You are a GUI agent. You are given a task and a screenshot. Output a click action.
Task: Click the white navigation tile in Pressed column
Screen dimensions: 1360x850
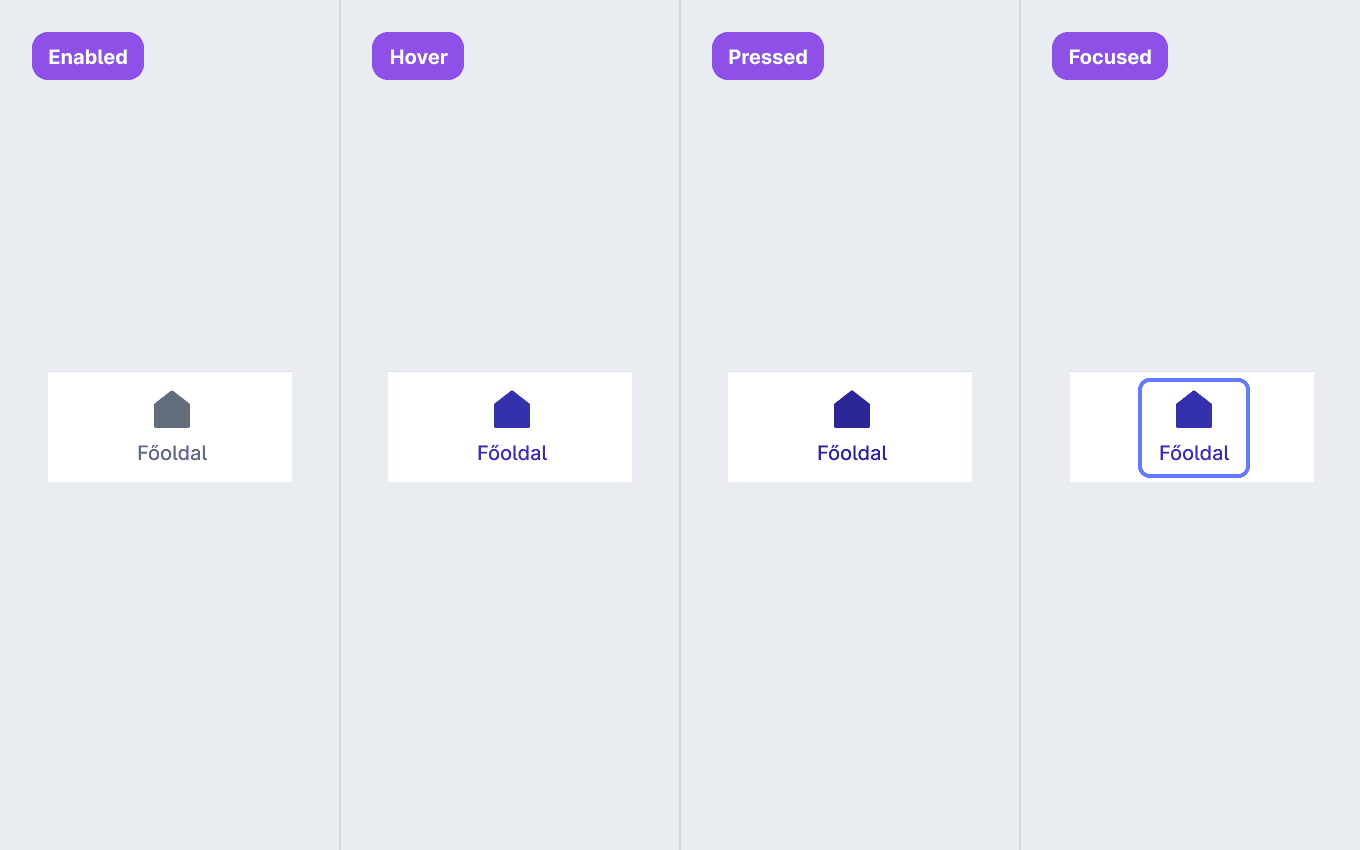pyautogui.click(x=850, y=427)
